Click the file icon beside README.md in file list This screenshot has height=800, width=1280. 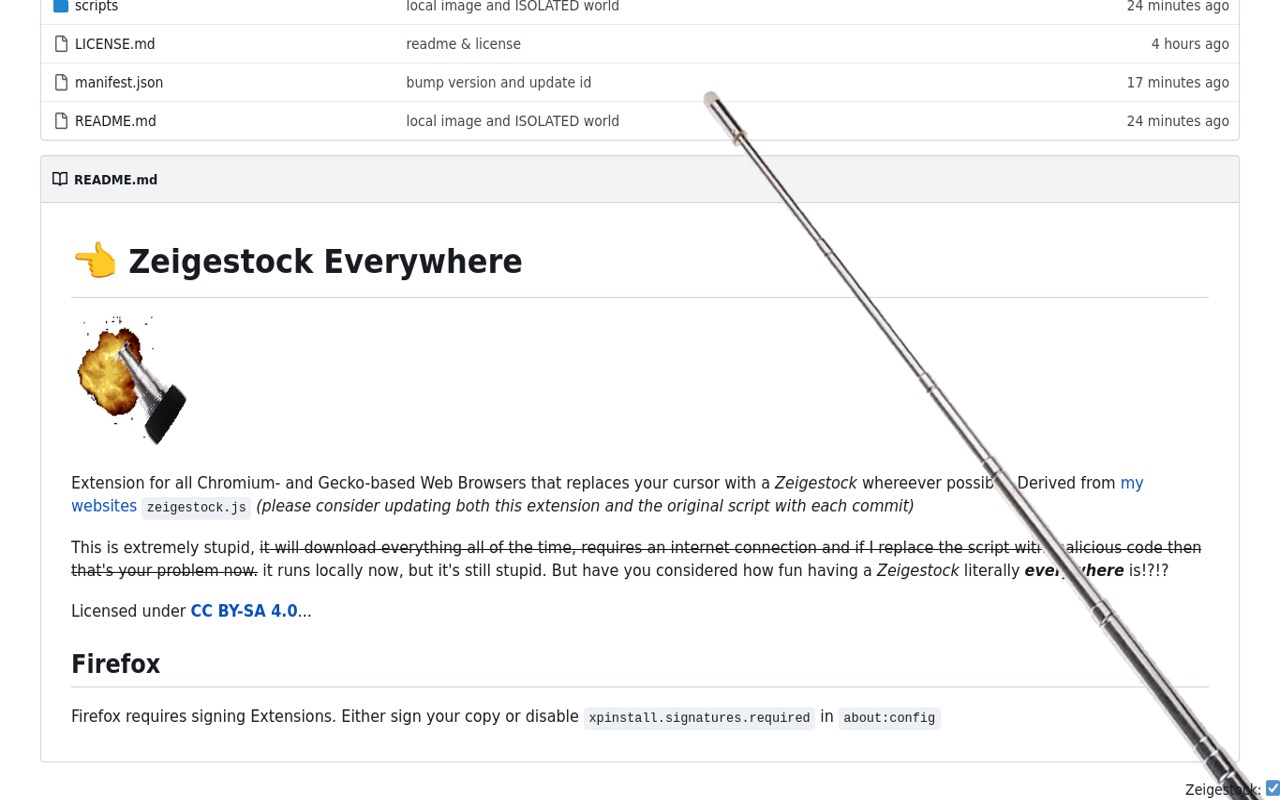(x=61, y=121)
